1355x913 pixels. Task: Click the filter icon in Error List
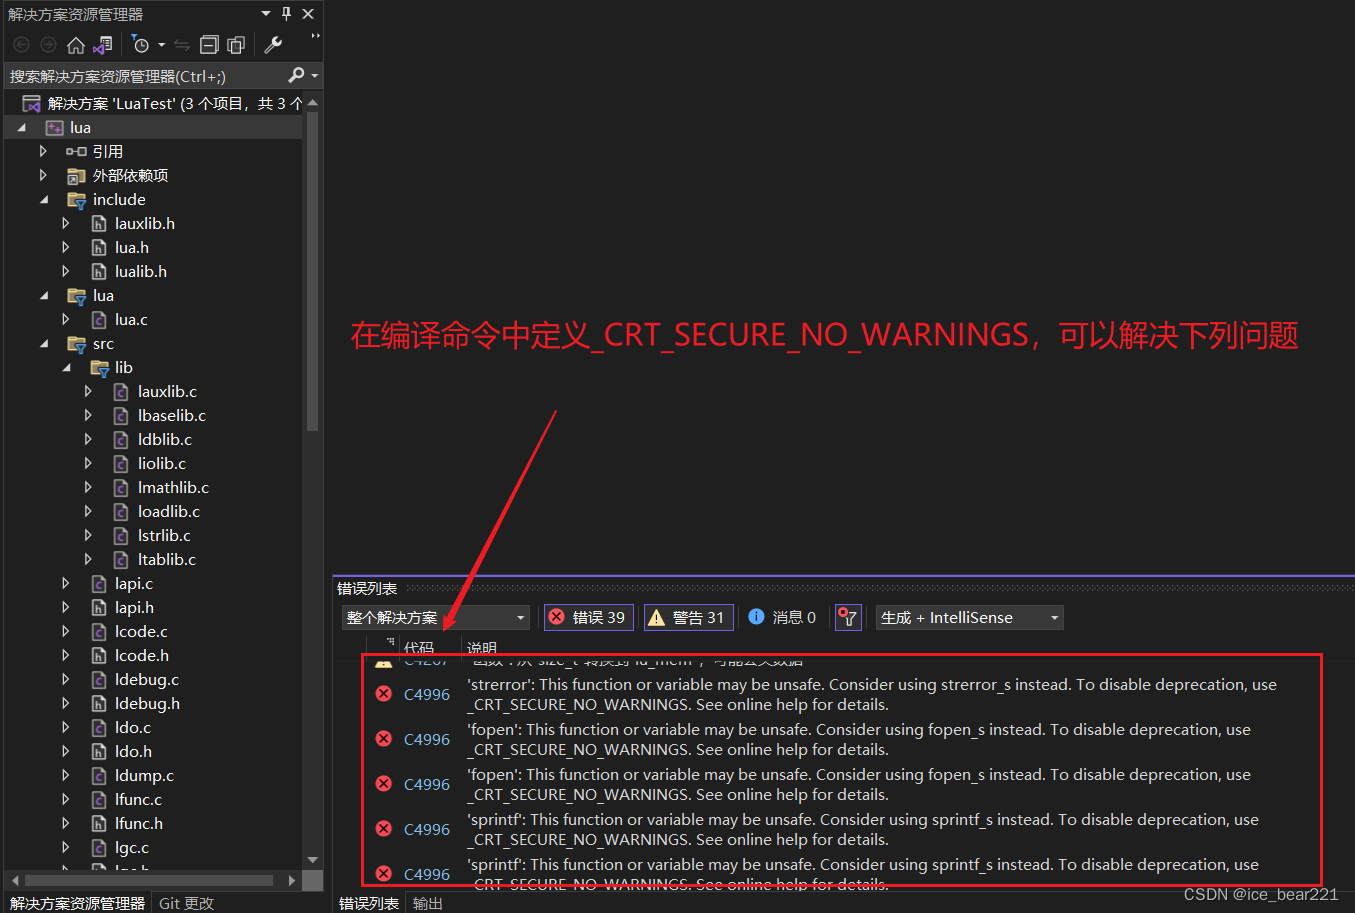847,617
